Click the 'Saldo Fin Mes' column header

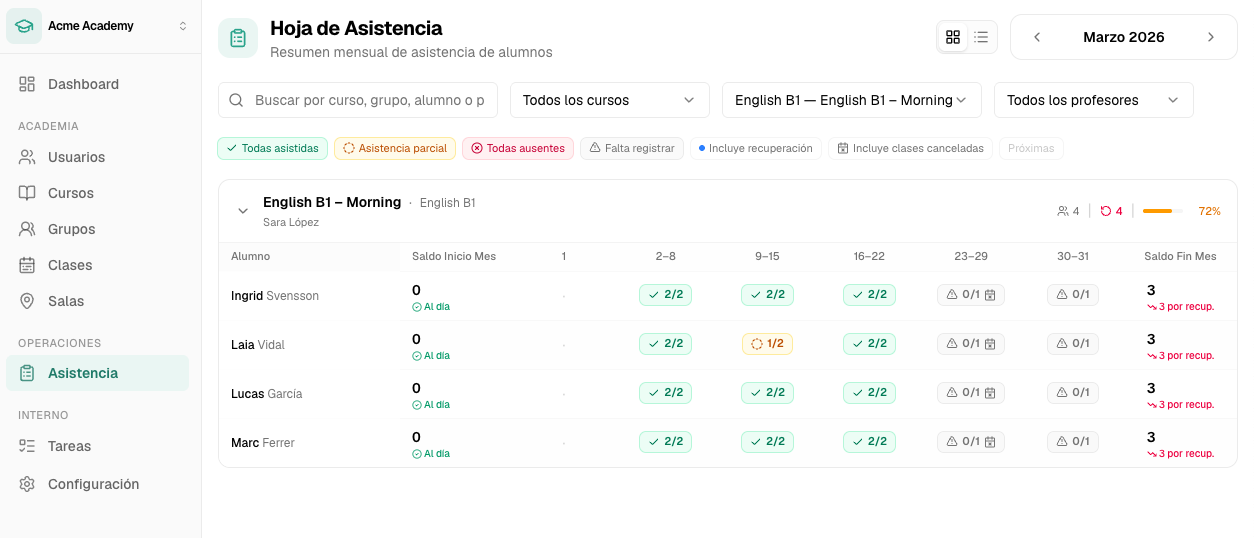(1180, 257)
